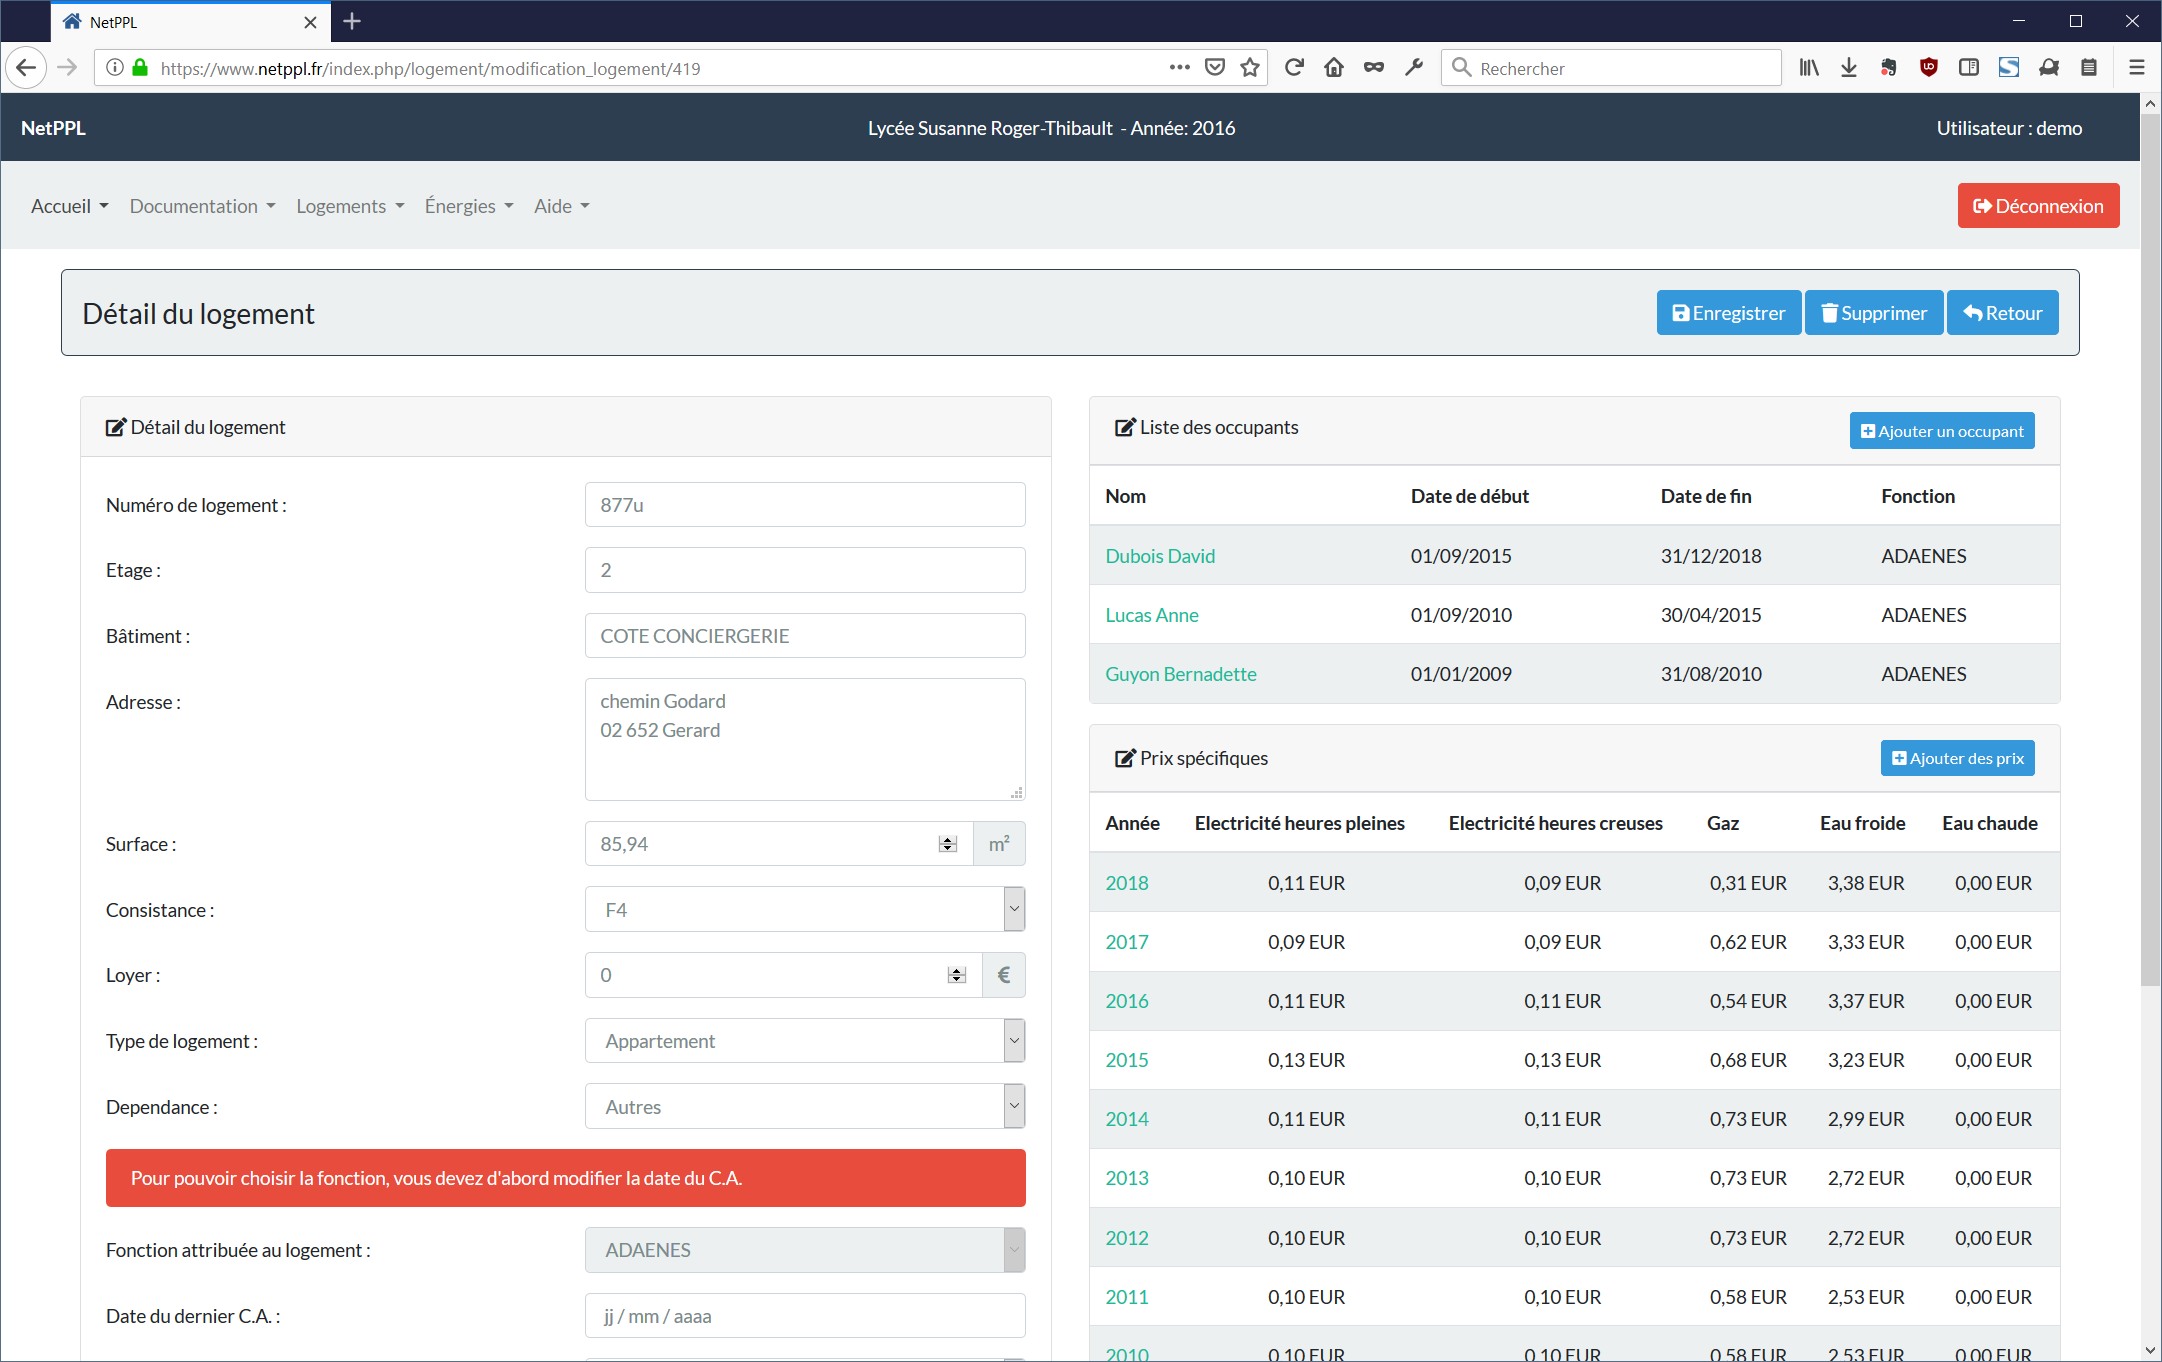Open the Logements menu

point(350,206)
